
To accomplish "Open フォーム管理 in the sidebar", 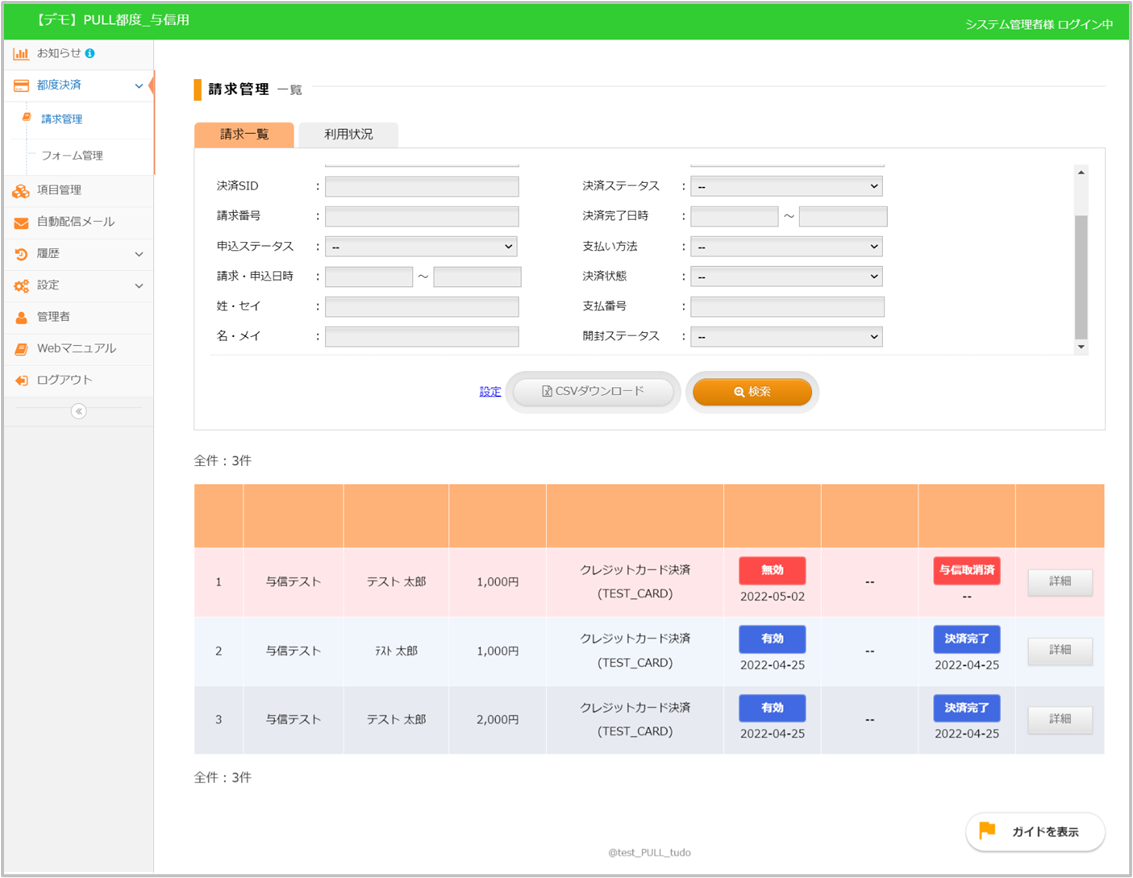I will pyautogui.click(x=72, y=156).
